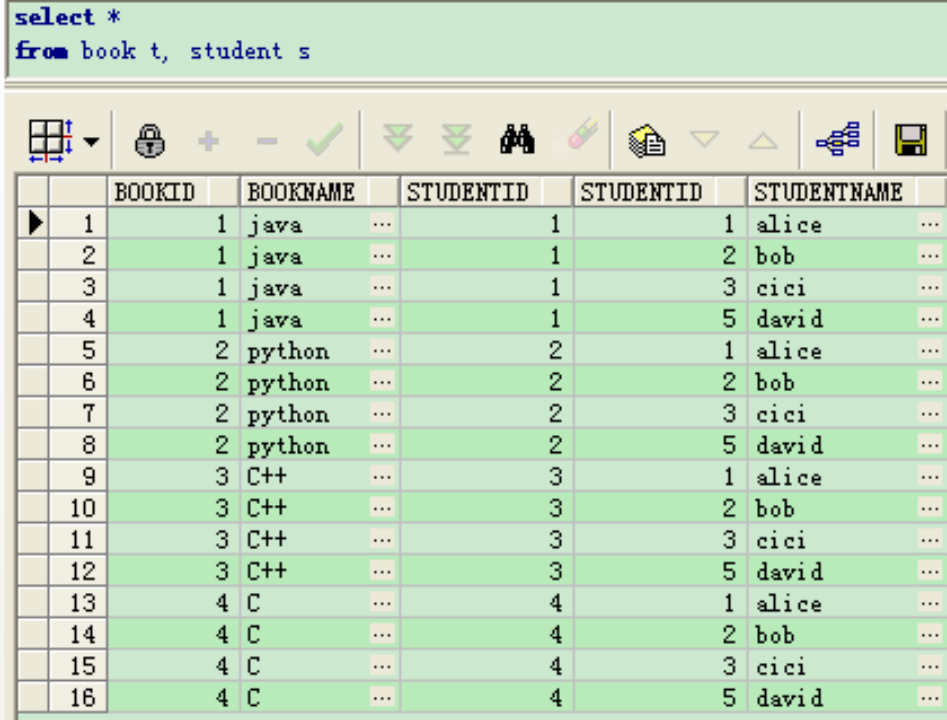Click the clear record eraser icon
947x720 pixels.
[x=582, y=134]
